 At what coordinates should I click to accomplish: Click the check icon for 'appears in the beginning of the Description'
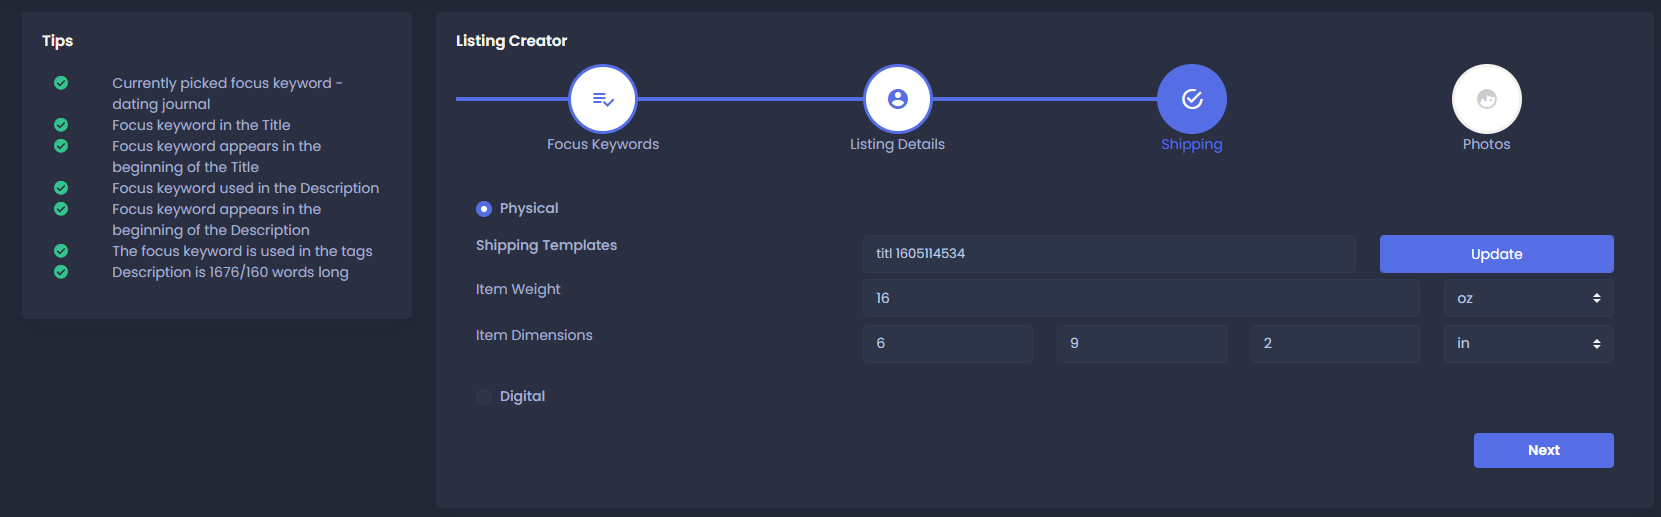coord(61,209)
